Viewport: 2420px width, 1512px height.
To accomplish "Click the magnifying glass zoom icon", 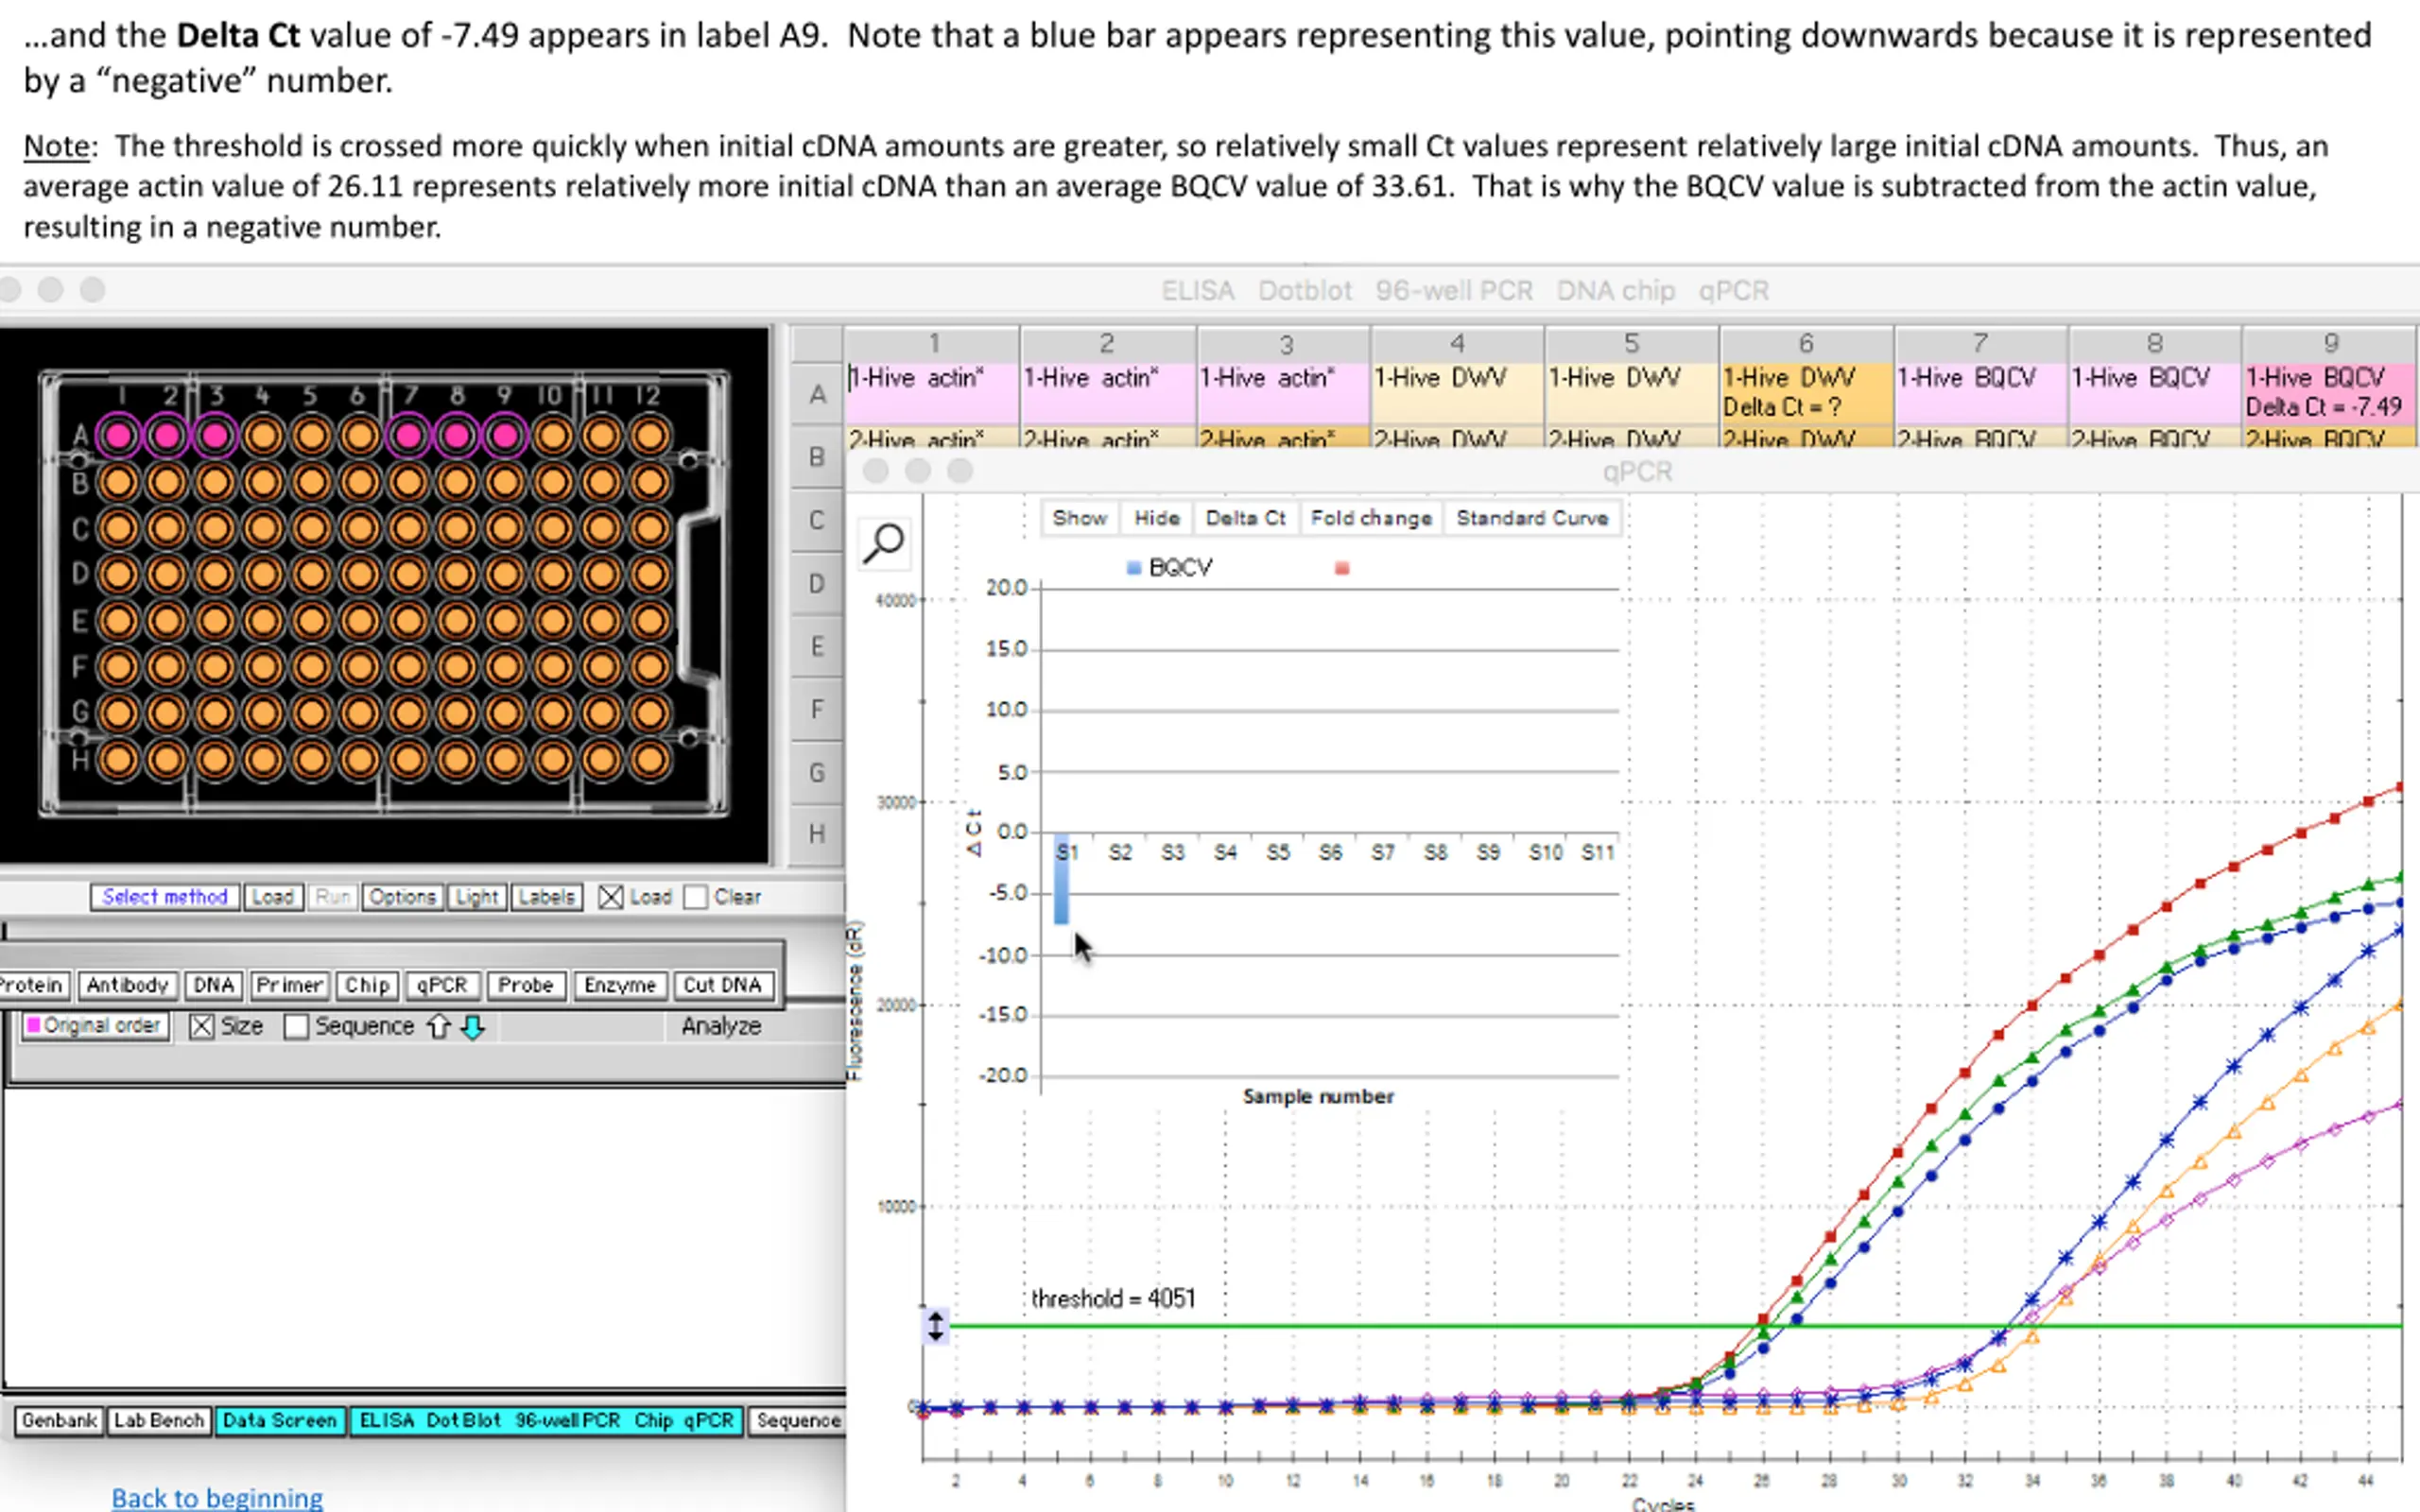I will pos(884,543).
